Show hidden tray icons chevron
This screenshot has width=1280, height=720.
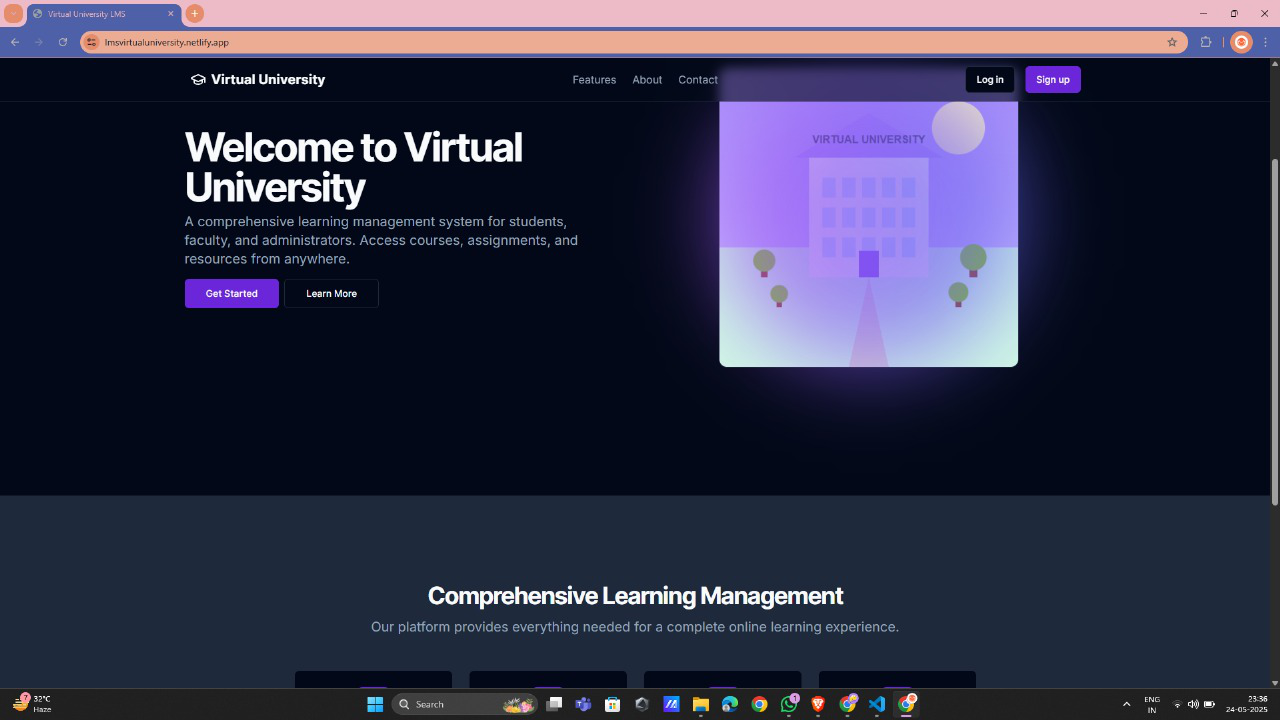click(x=1126, y=705)
